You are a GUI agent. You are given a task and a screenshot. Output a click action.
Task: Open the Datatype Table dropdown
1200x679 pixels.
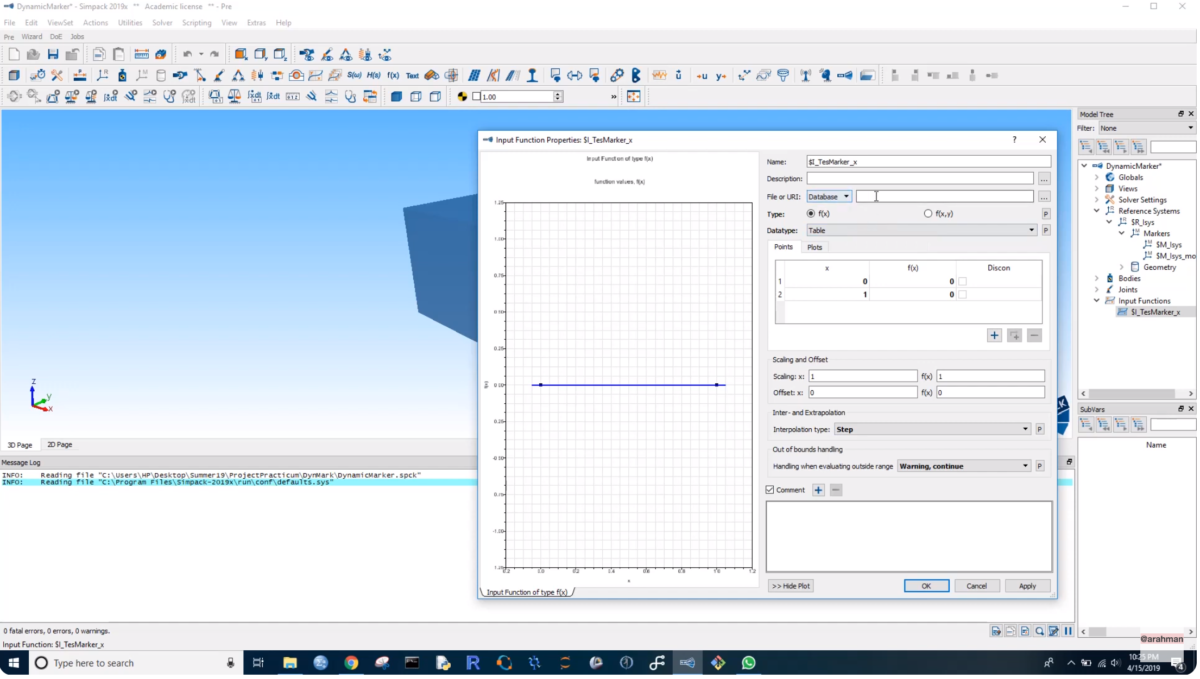tap(921, 230)
